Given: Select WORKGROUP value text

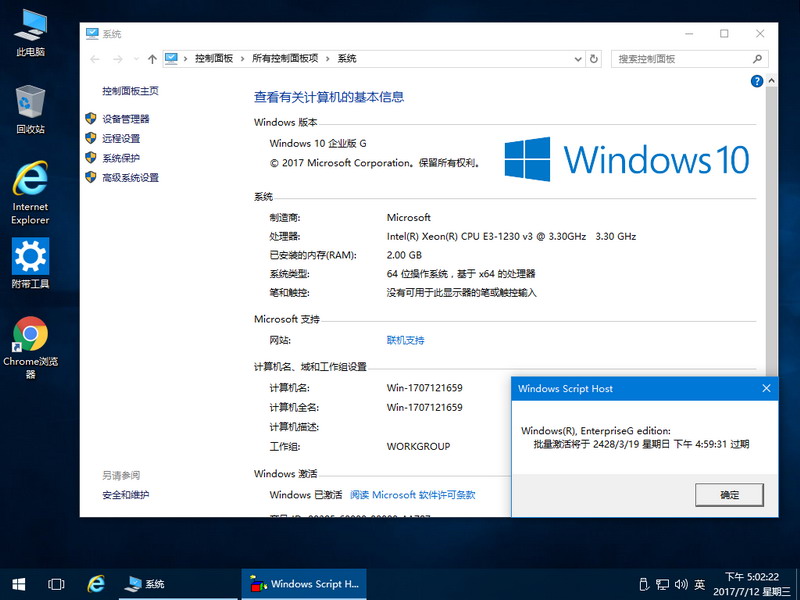Looking at the screenshot, I should click(x=418, y=446).
